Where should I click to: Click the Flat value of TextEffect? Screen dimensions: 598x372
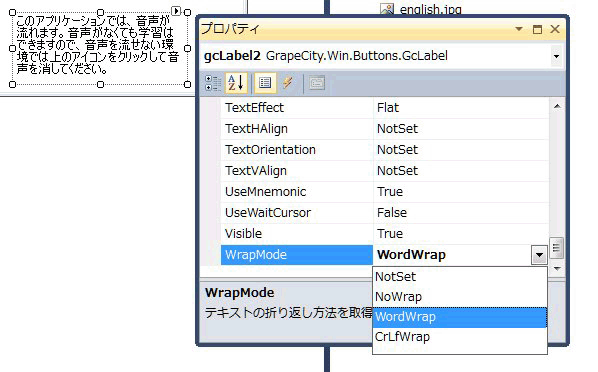pyautogui.click(x=388, y=108)
